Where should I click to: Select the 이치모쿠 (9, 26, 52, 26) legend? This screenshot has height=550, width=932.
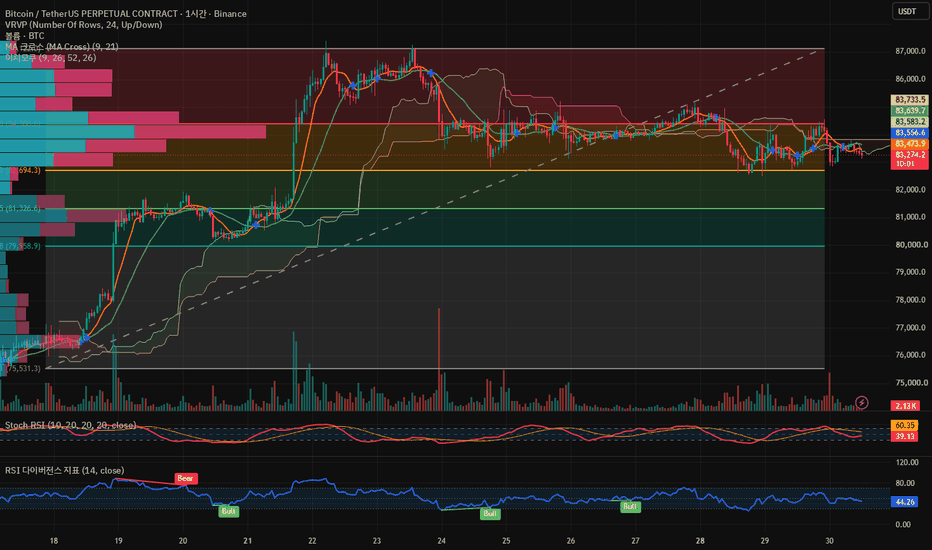tap(51, 58)
